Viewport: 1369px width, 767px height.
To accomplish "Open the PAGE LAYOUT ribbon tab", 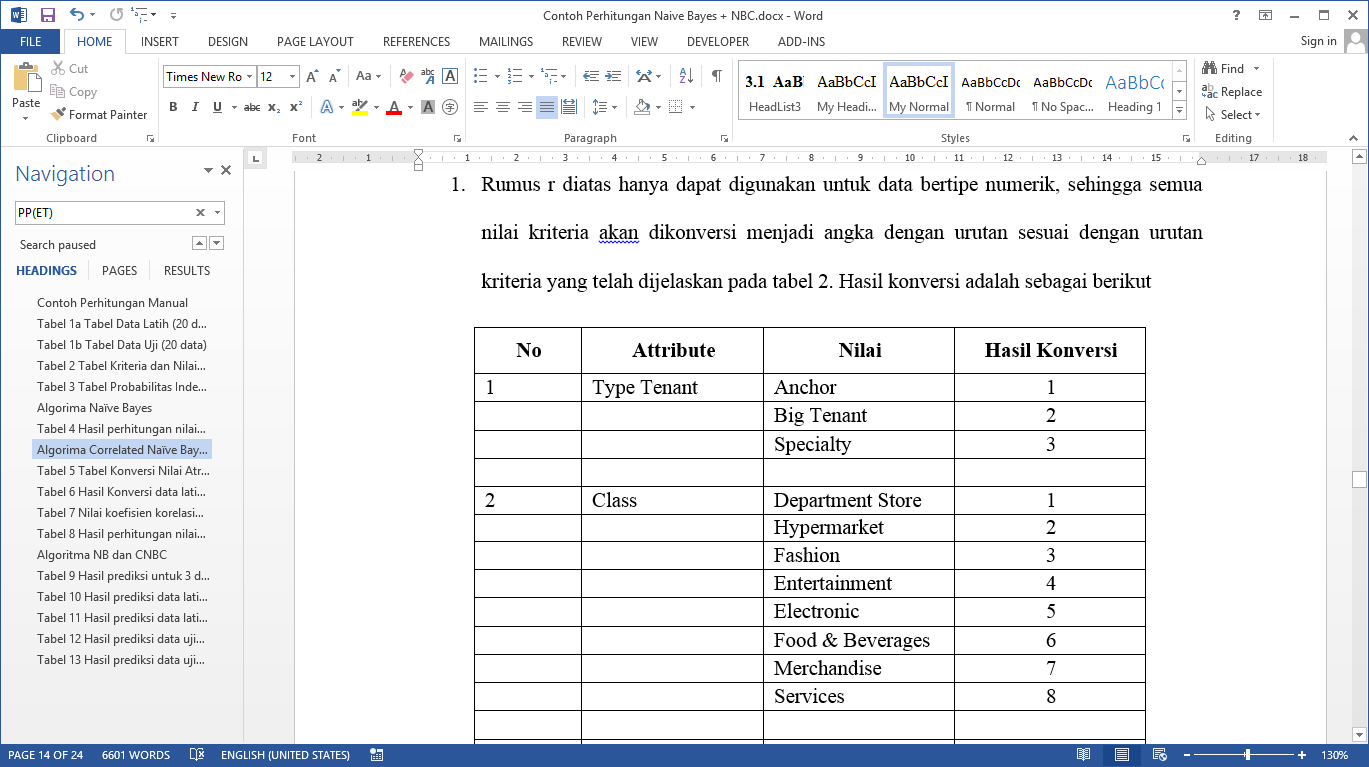I will (315, 42).
